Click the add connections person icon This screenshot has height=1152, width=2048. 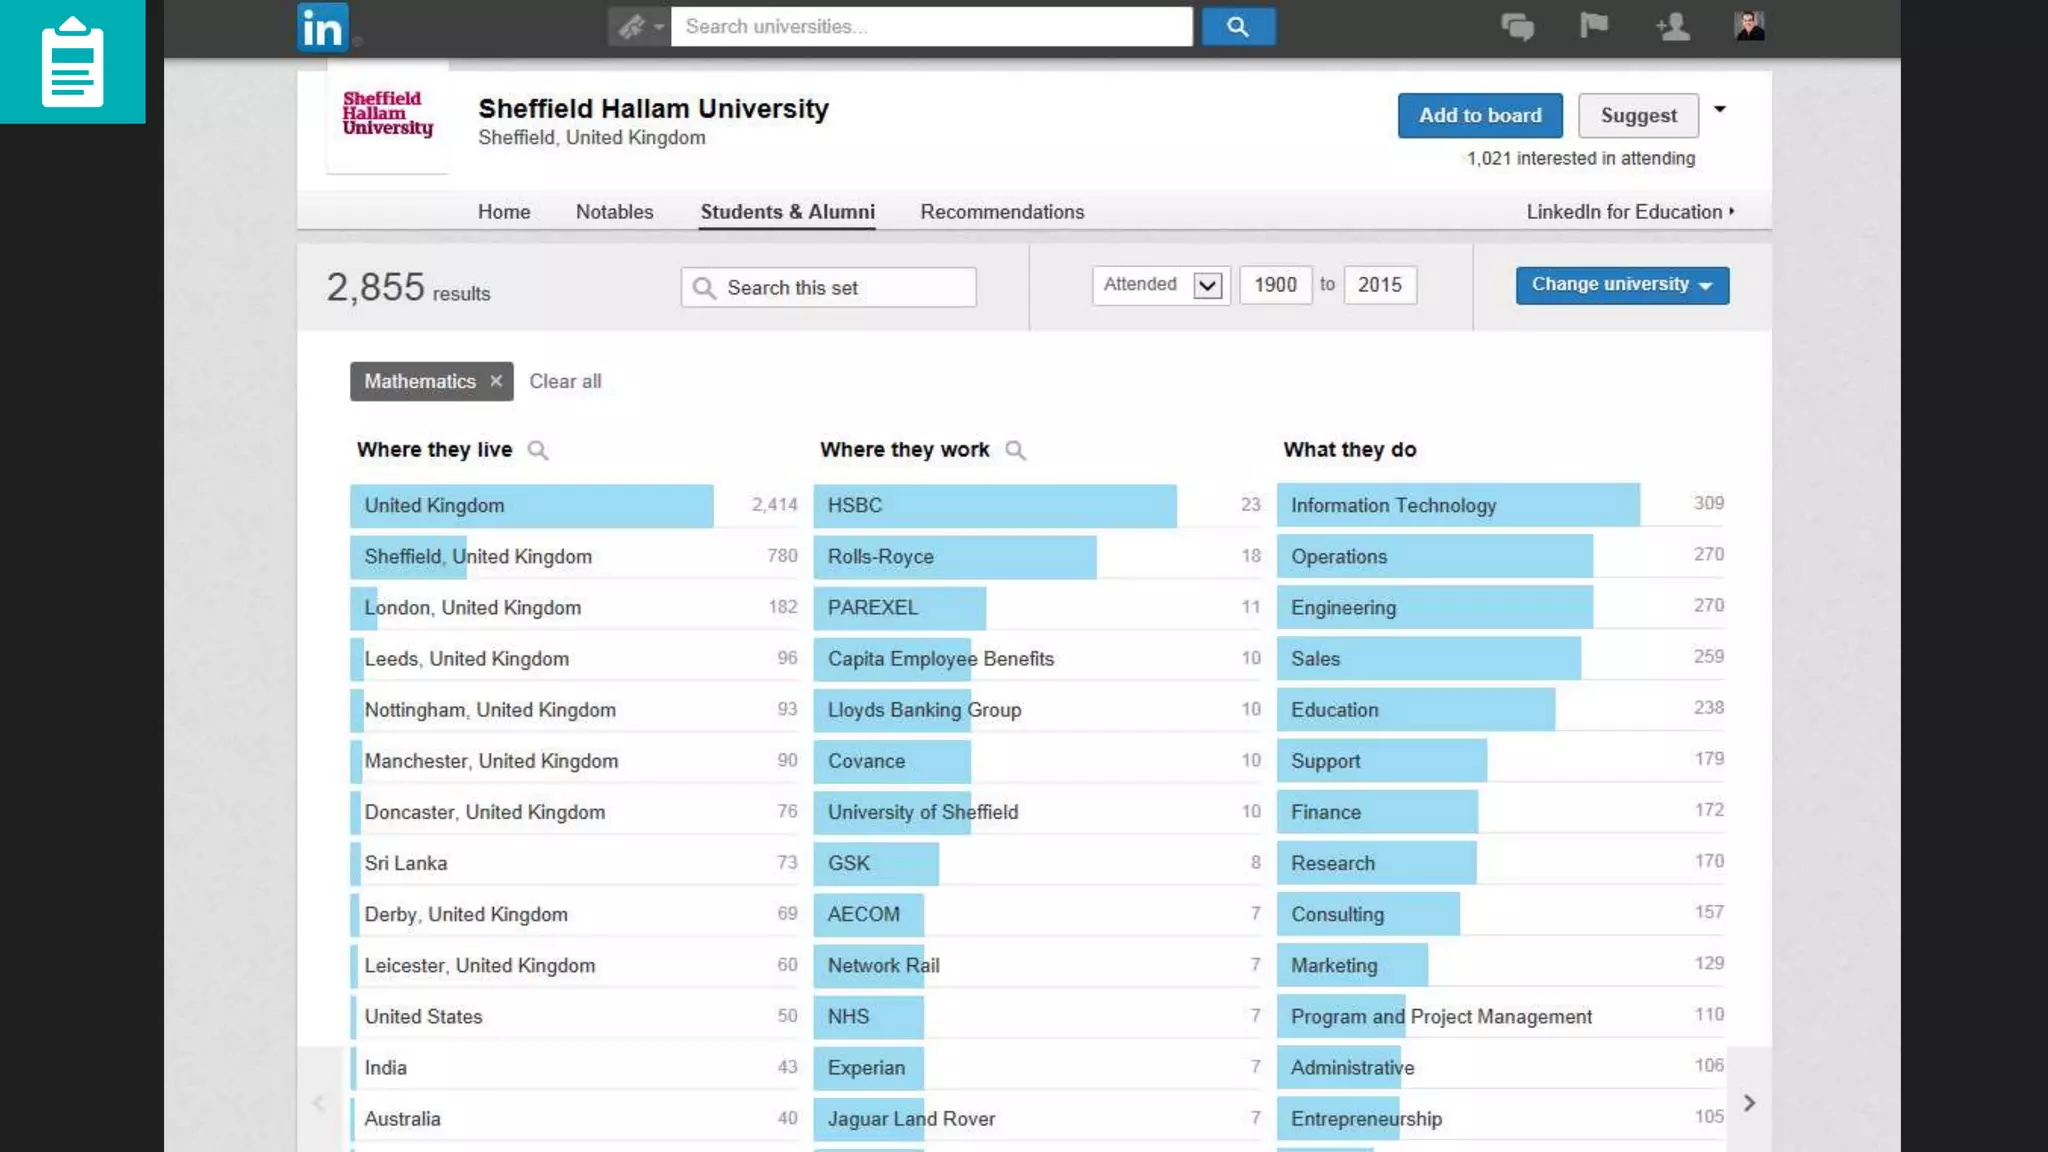(1672, 27)
